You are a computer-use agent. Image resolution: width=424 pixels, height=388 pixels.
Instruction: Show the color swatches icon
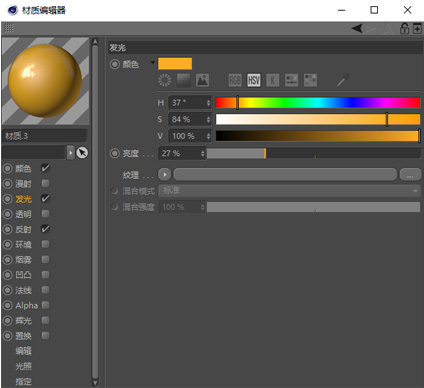[x=310, y=80]
